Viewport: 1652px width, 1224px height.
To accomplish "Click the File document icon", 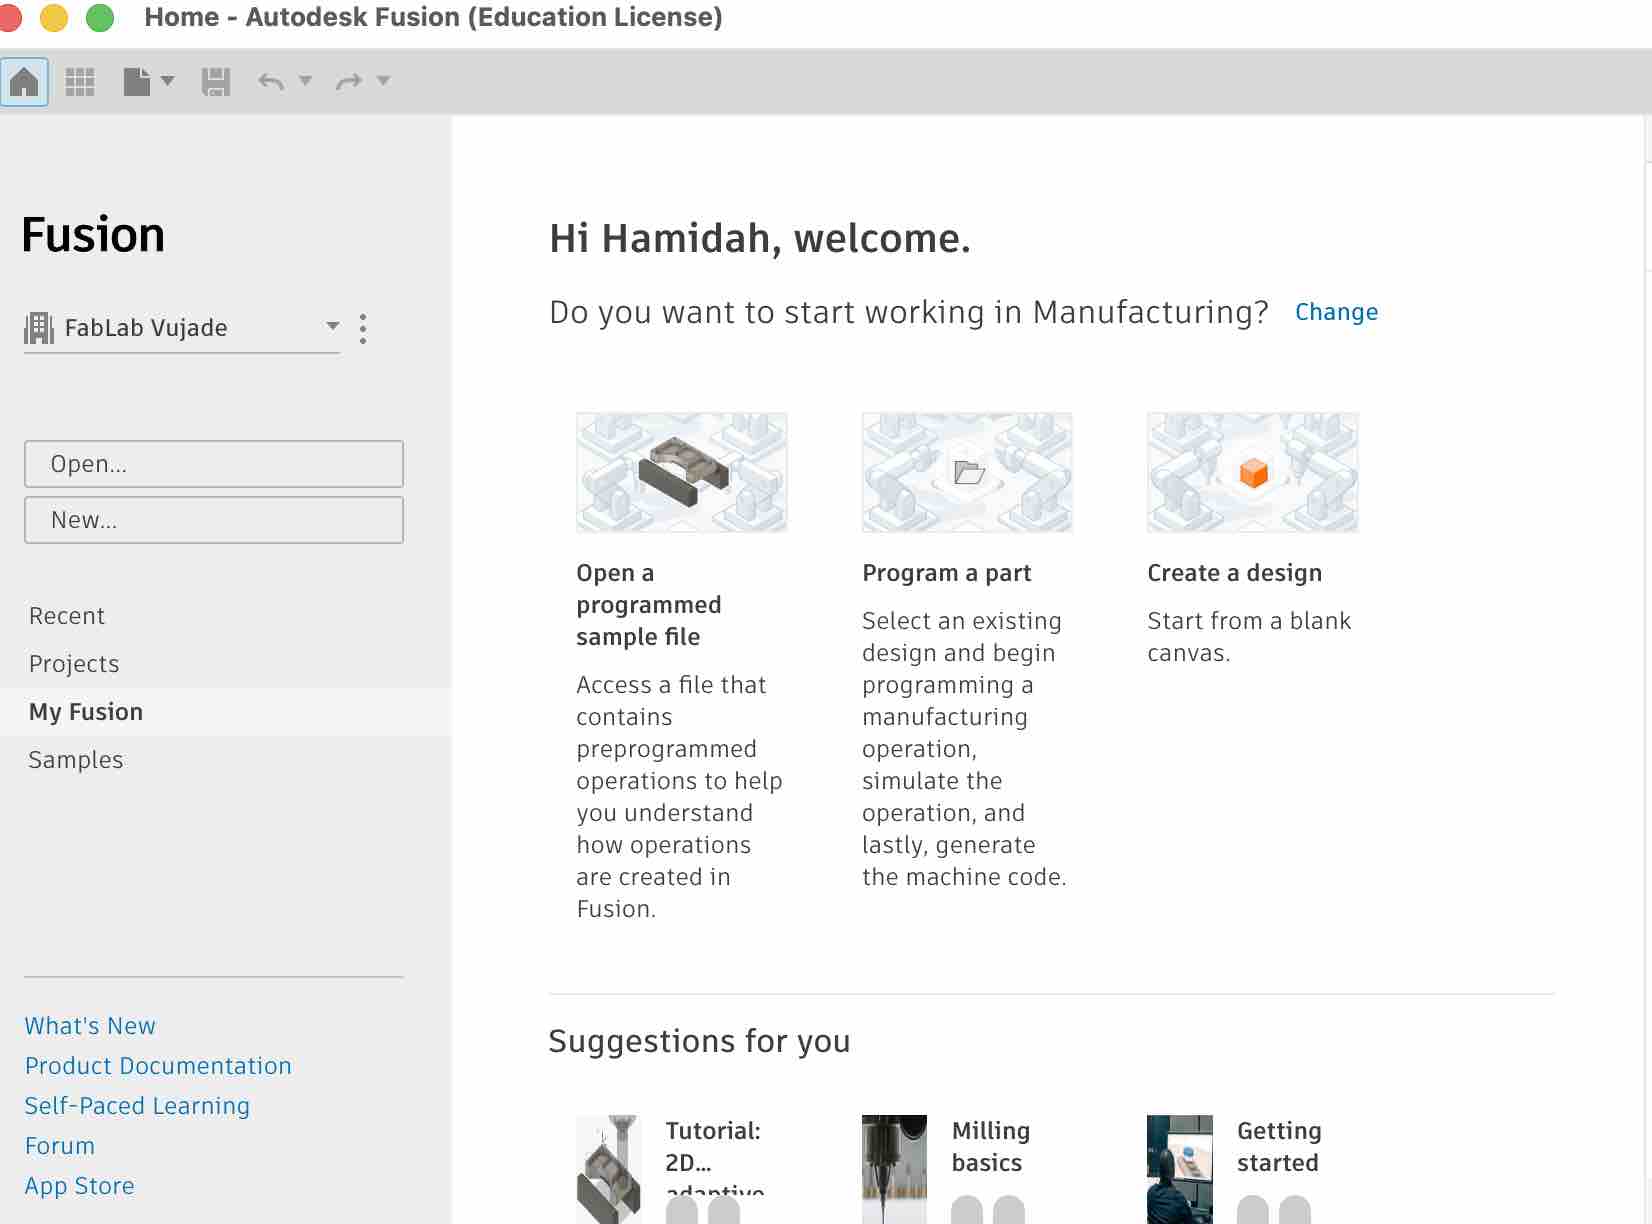I will point(137,81).
